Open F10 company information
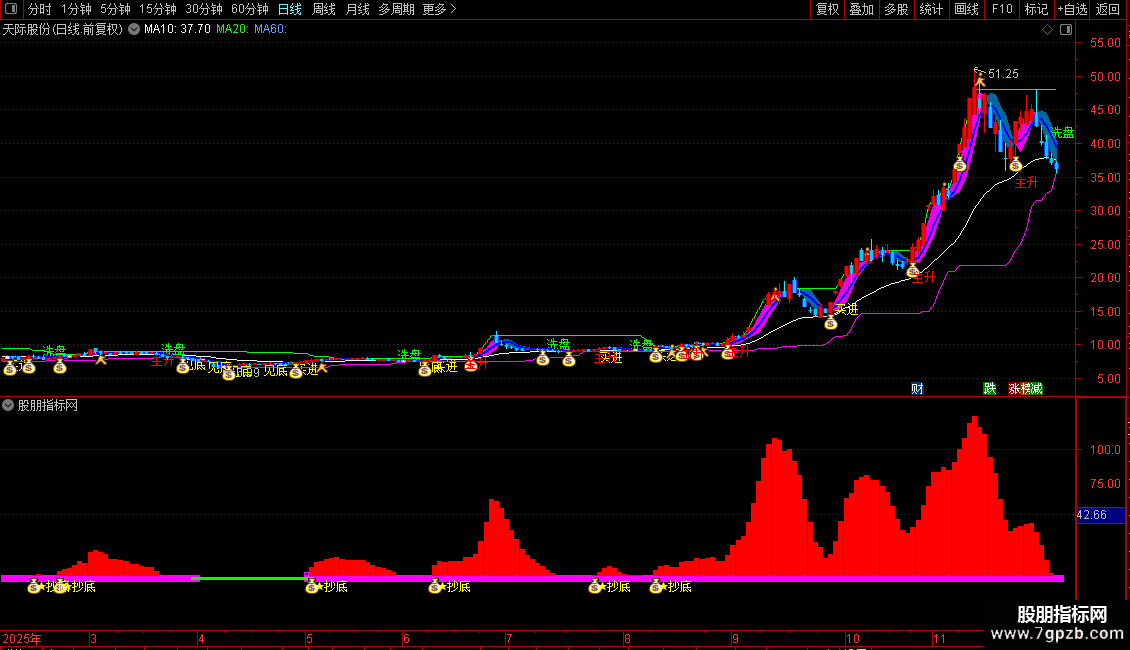This screenshot has width=1130, height=650. [x=1002, y=9]
